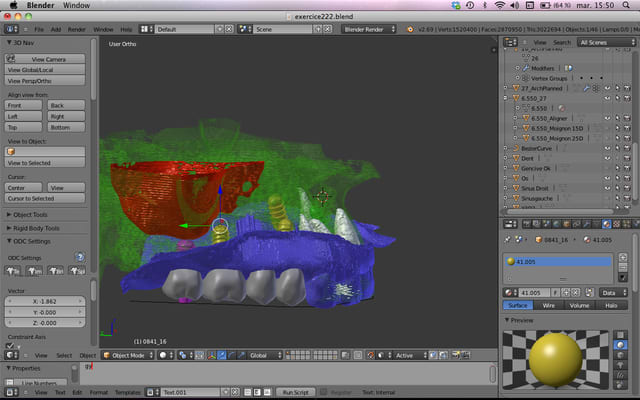Click the blue Z-axis manipulator arrow

tap(220, 188)
